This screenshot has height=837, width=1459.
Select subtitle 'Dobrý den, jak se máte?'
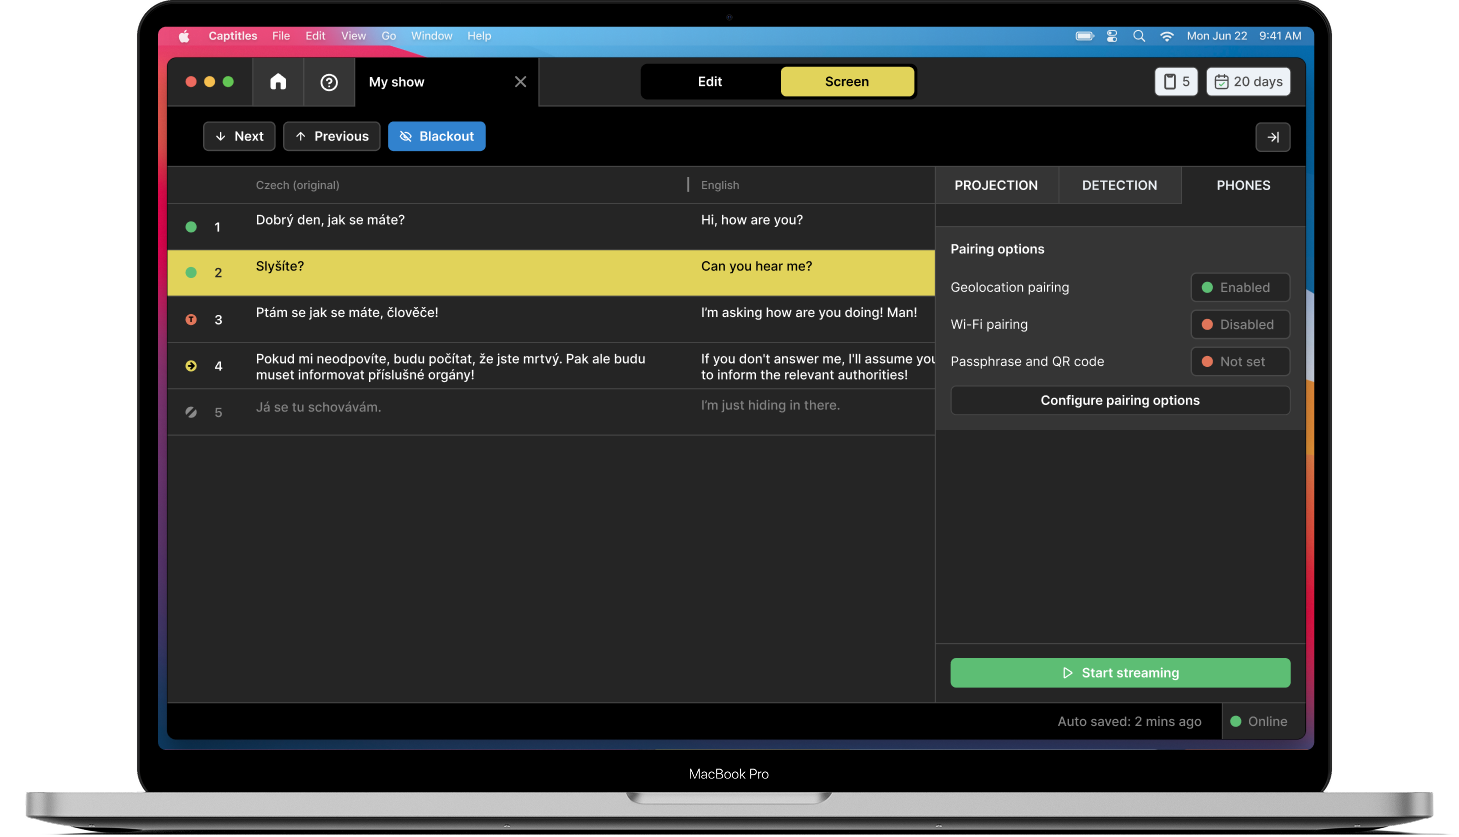[x=330, y=221]
